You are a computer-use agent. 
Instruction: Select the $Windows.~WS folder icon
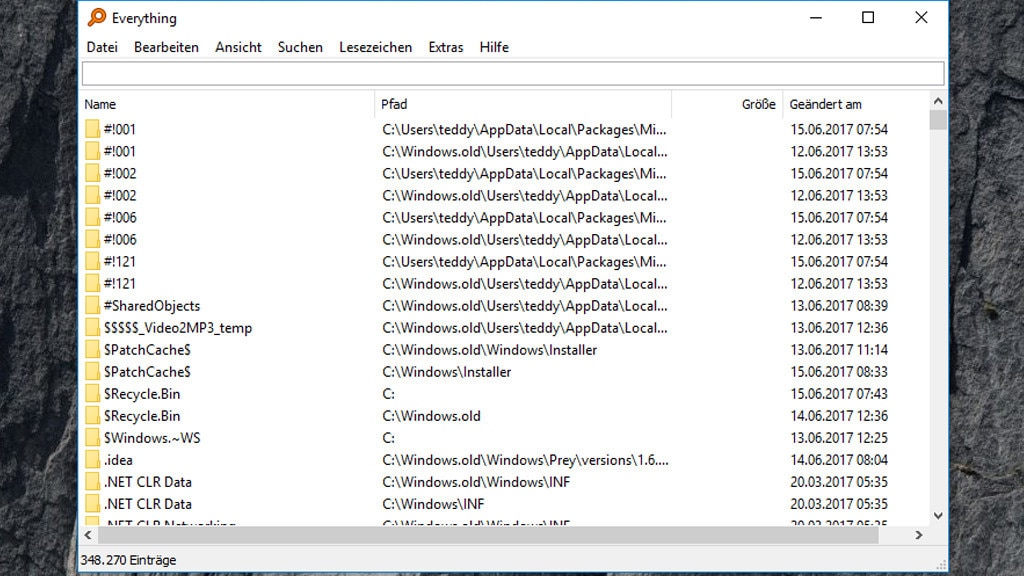click(x=93, y=438)
